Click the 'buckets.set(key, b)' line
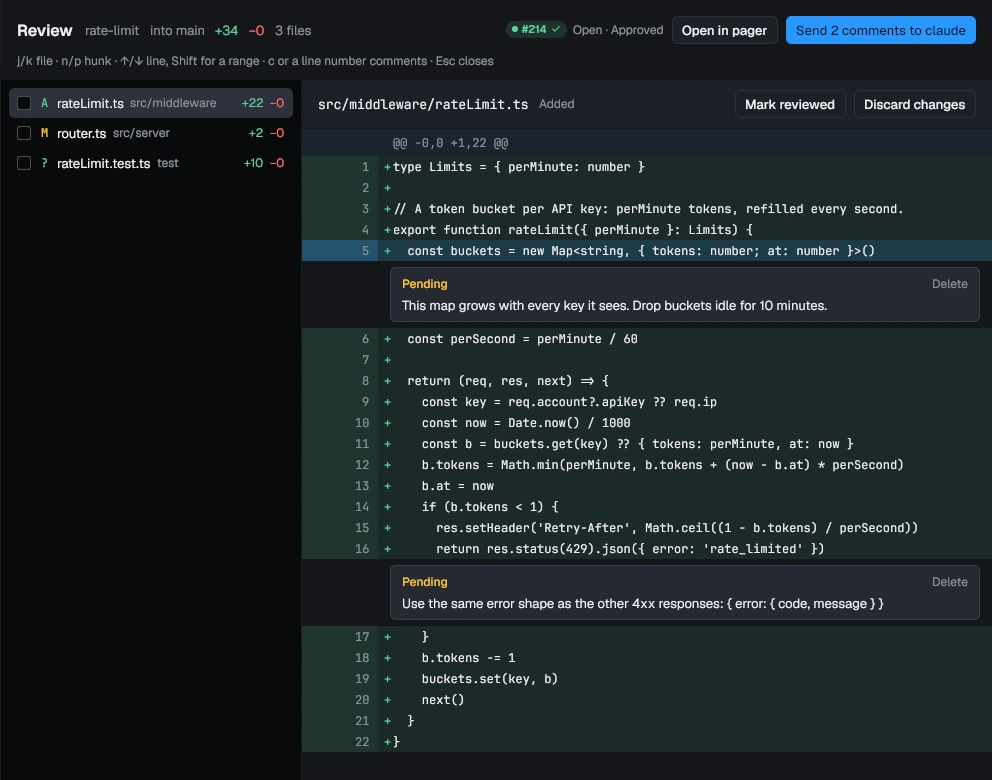The image size is (992, 780). 490,679
